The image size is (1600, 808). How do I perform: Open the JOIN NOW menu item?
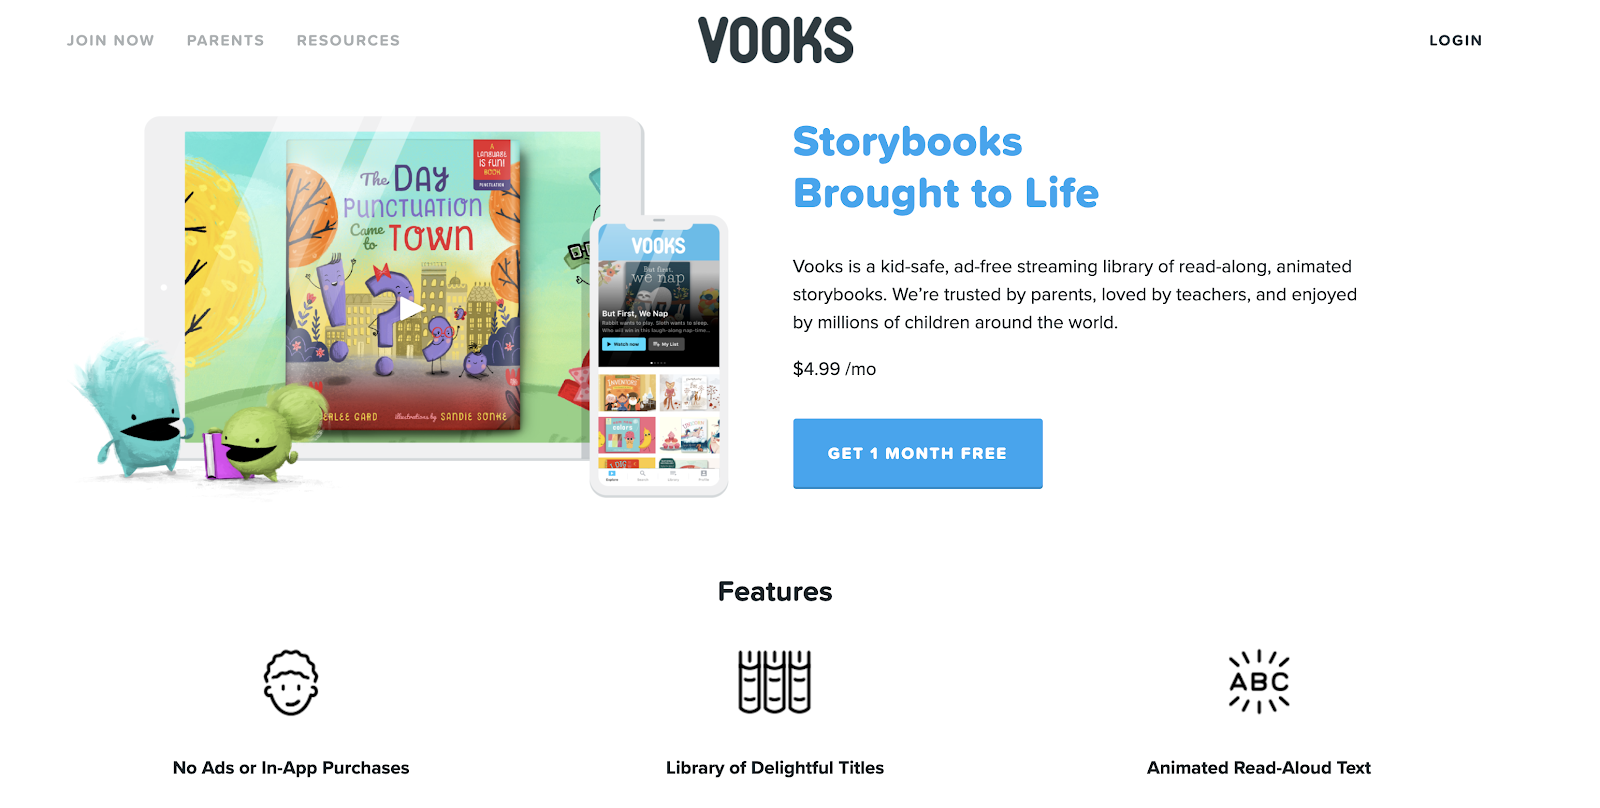[111, 41]
